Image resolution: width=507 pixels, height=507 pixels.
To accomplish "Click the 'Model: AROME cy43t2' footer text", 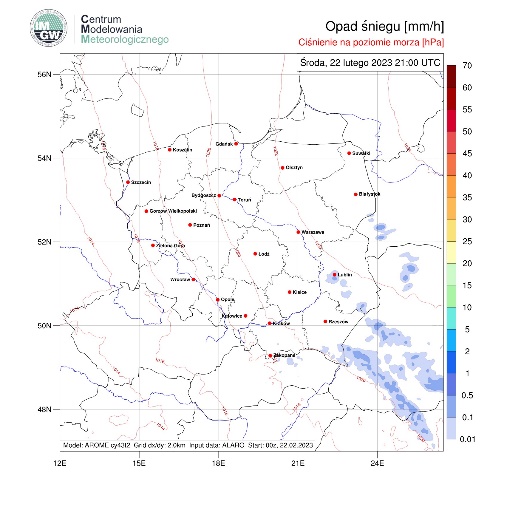I will pos(97,445).
